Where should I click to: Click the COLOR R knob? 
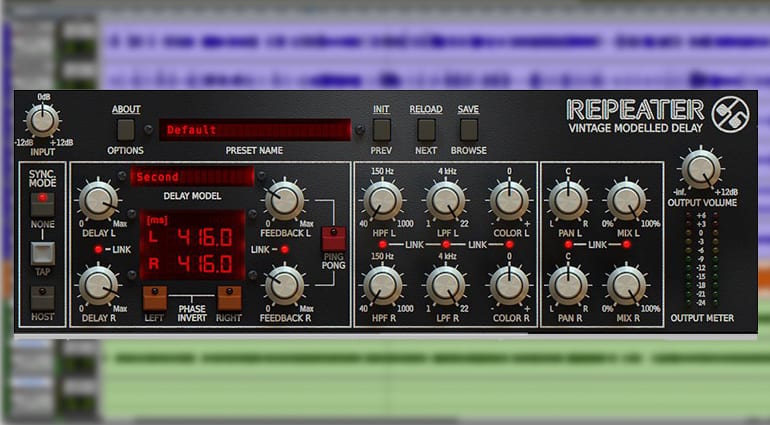tap(509, 285)
